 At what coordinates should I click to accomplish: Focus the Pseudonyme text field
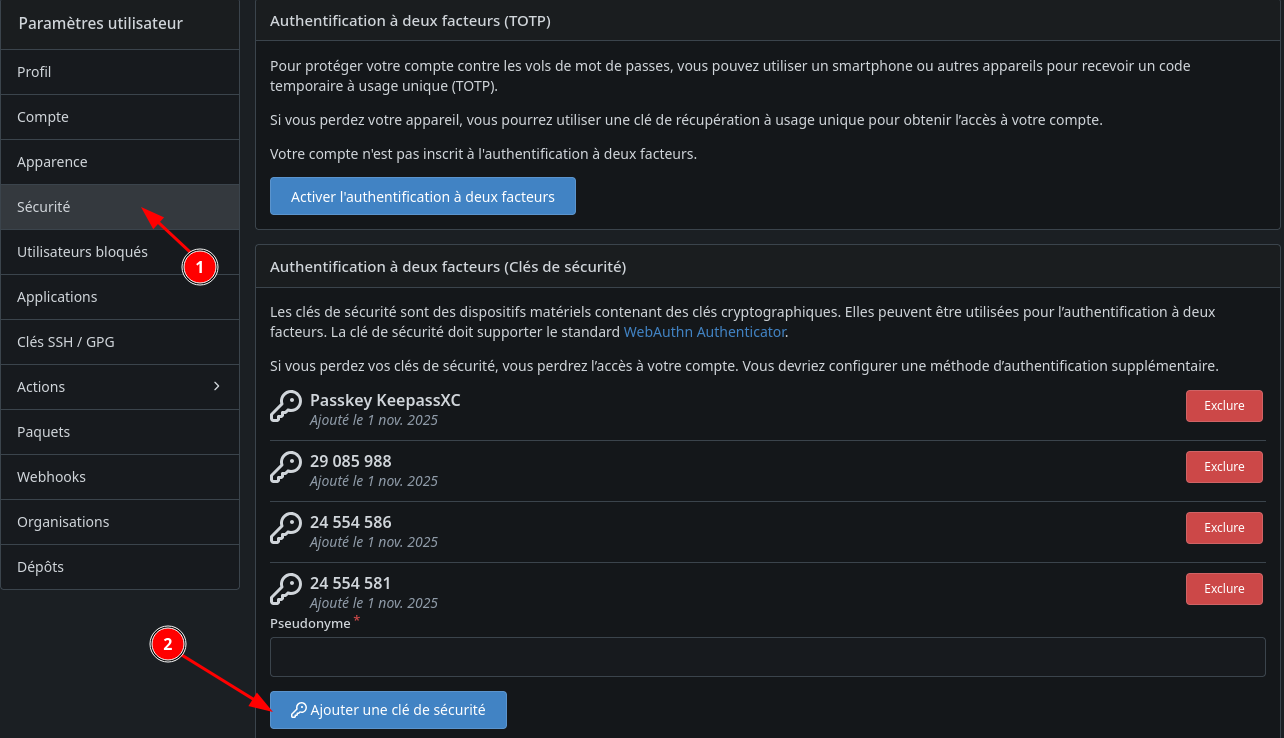click(767, 657)
